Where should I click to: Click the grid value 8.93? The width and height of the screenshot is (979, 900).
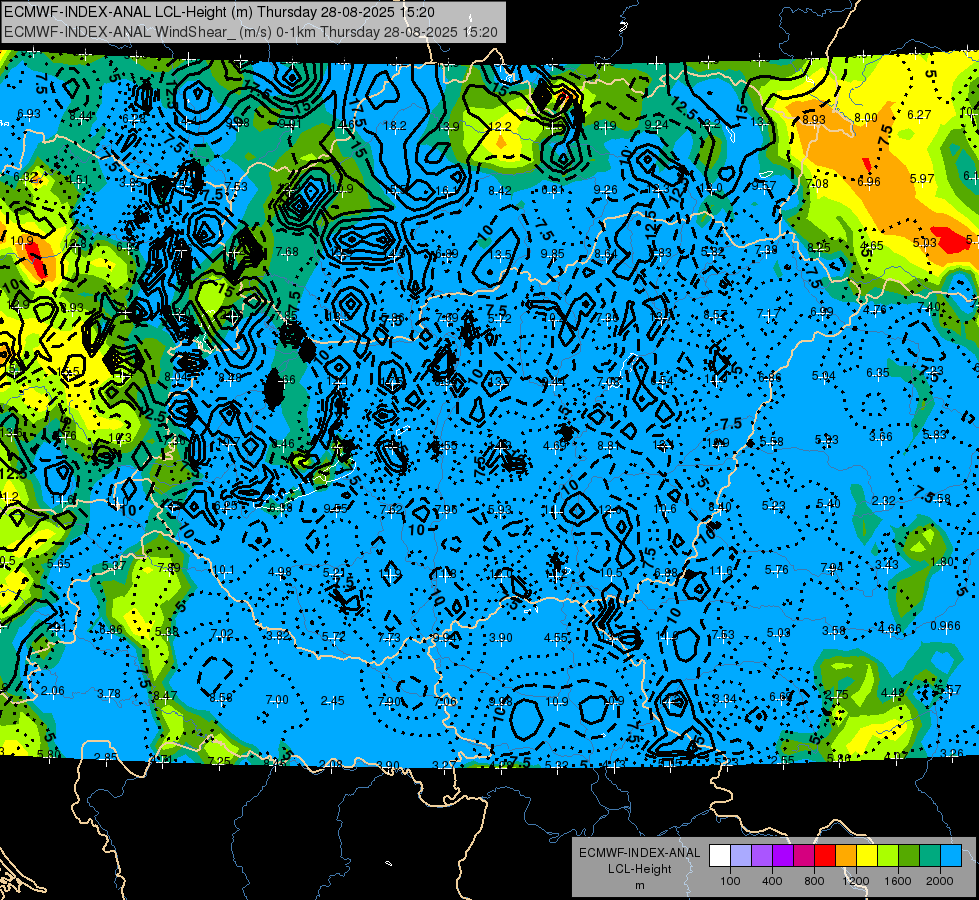tap(814, 119)
